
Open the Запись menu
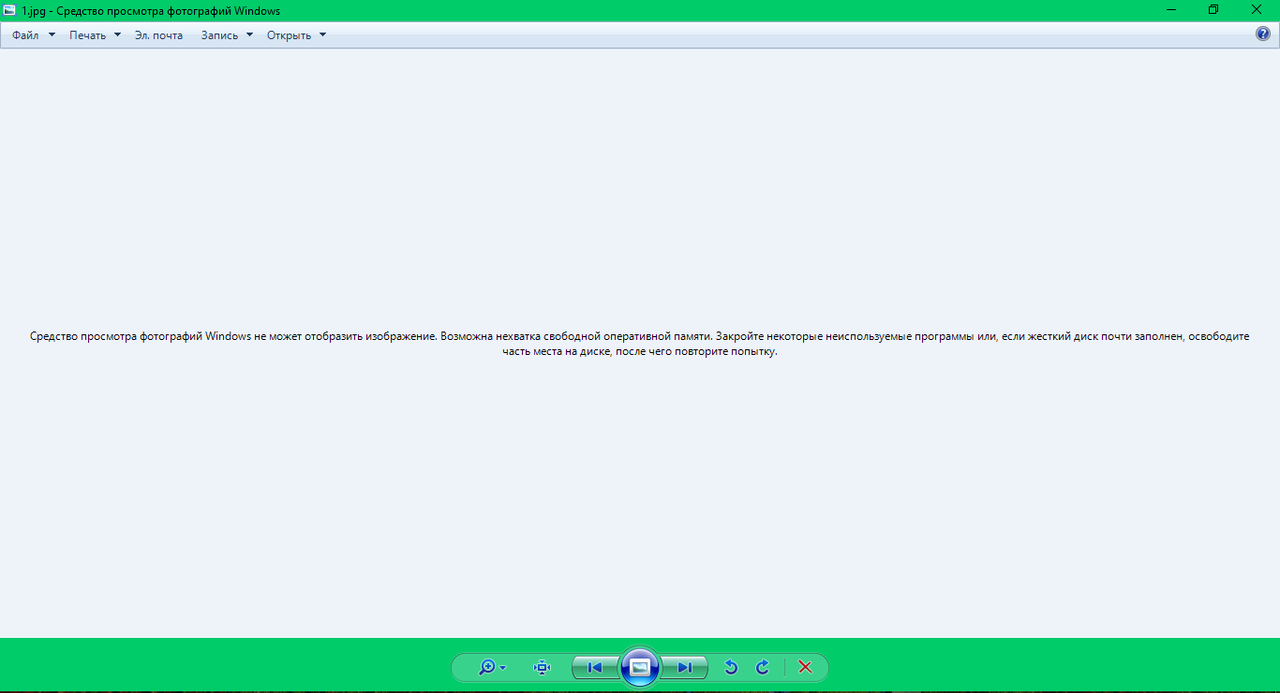[x=227, y=35]
